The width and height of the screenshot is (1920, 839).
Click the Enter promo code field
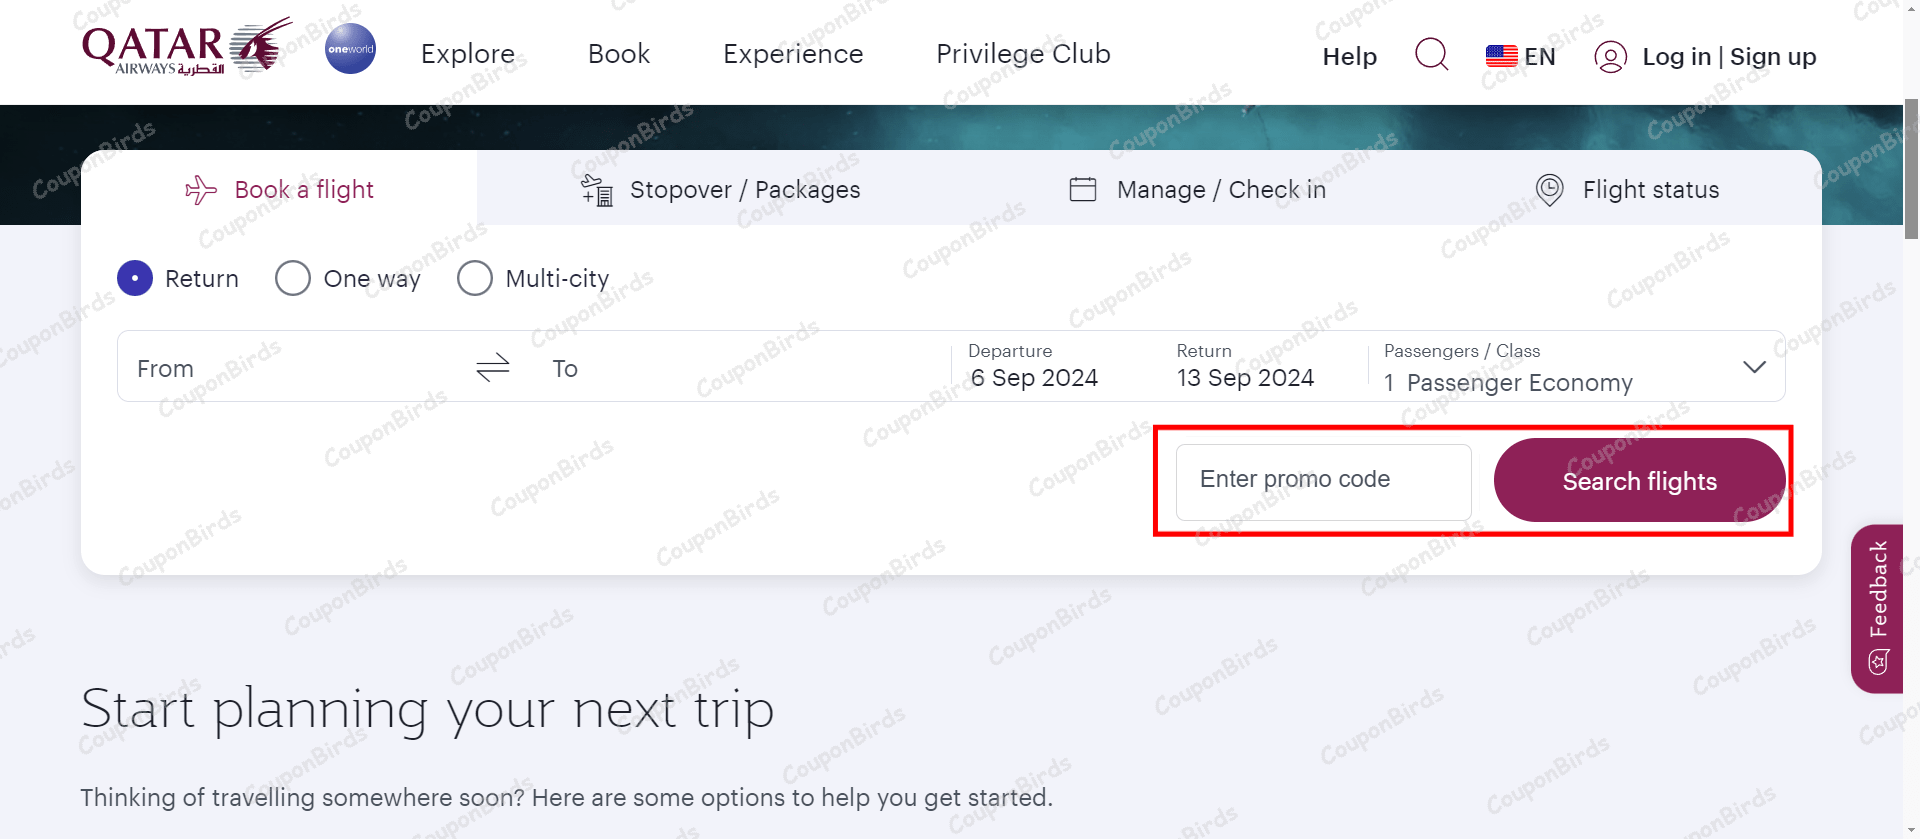pyautogui.click(x=1322, y=480)
